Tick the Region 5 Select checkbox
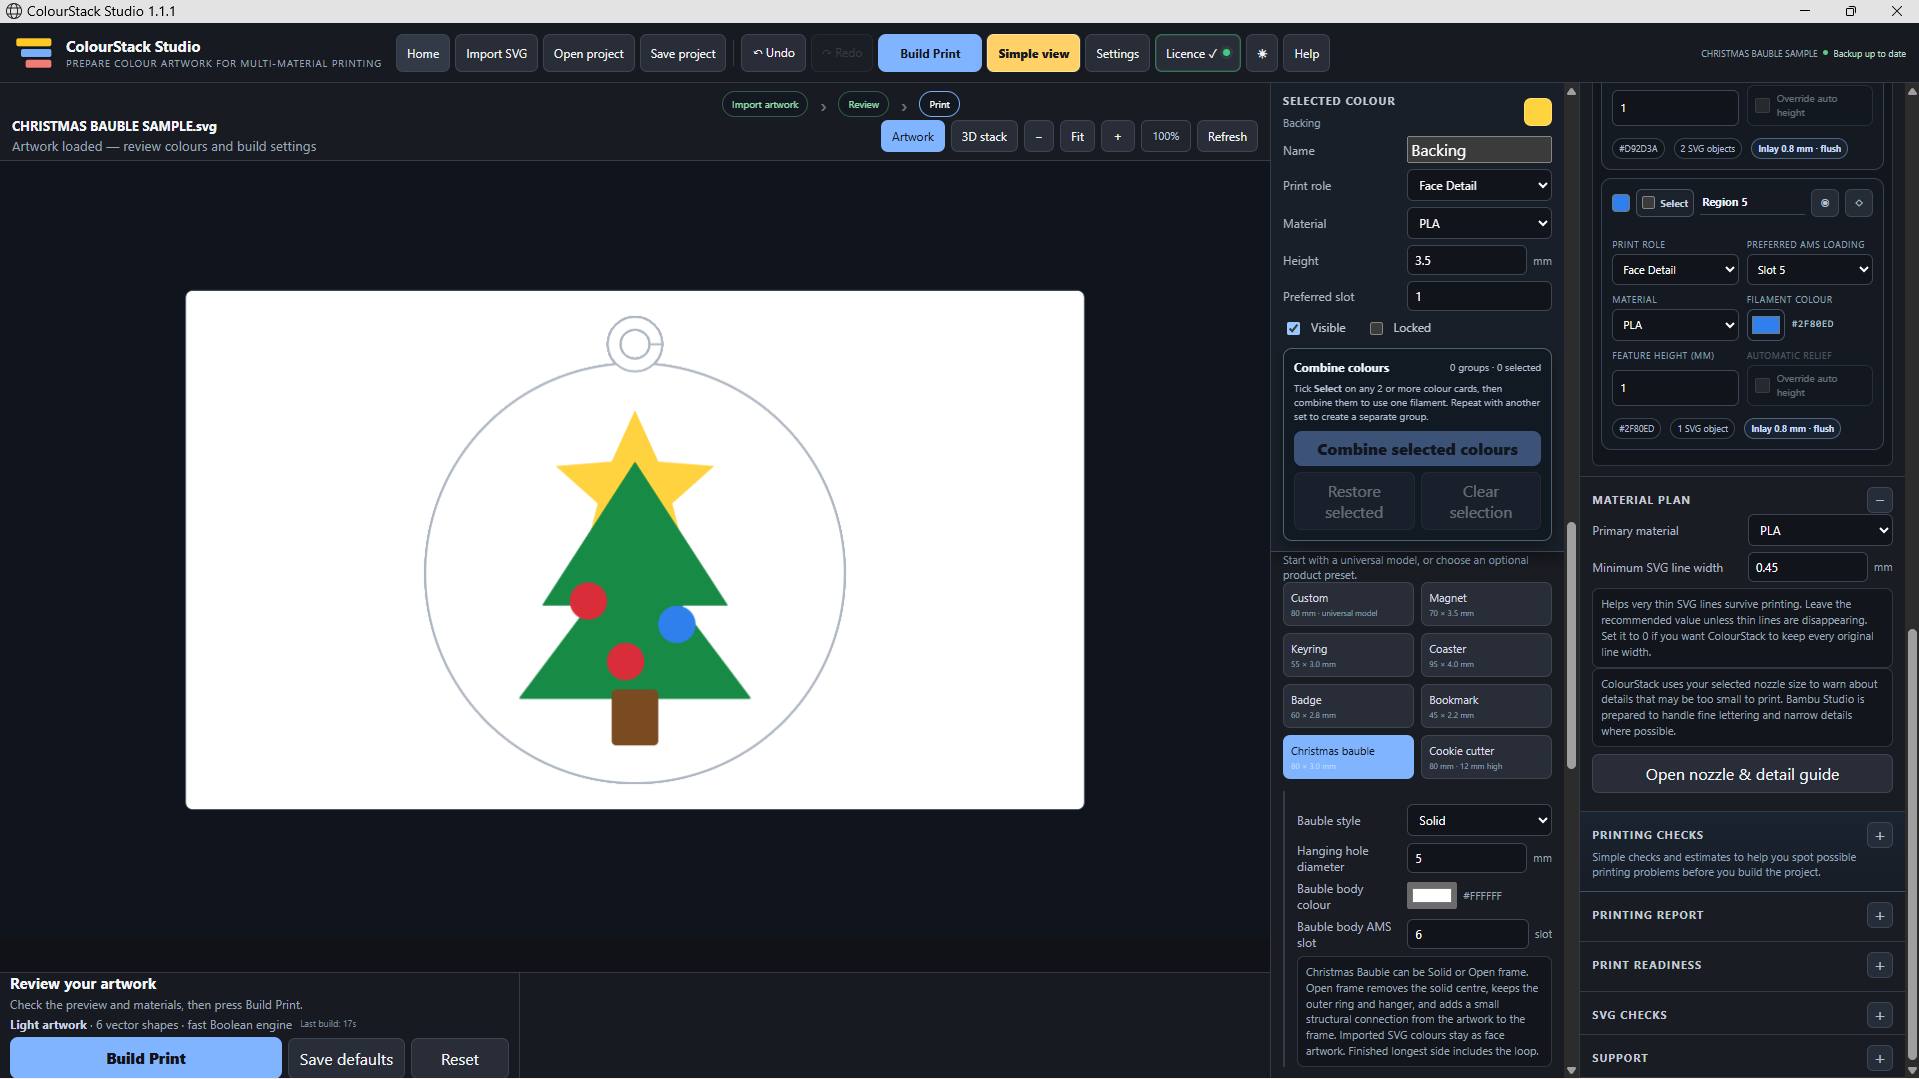Viewport: 1919px width, 1079px height. [1649, 203]
